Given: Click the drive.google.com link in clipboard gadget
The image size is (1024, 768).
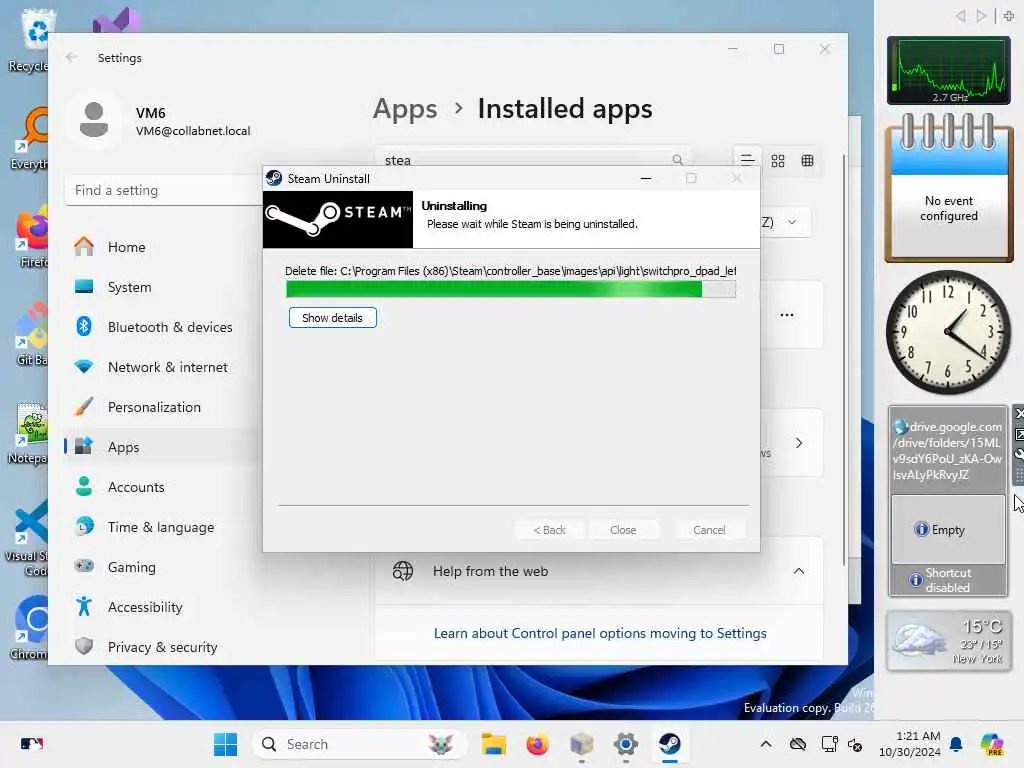Looking at the screenshot, I should [x=948, y=450].
